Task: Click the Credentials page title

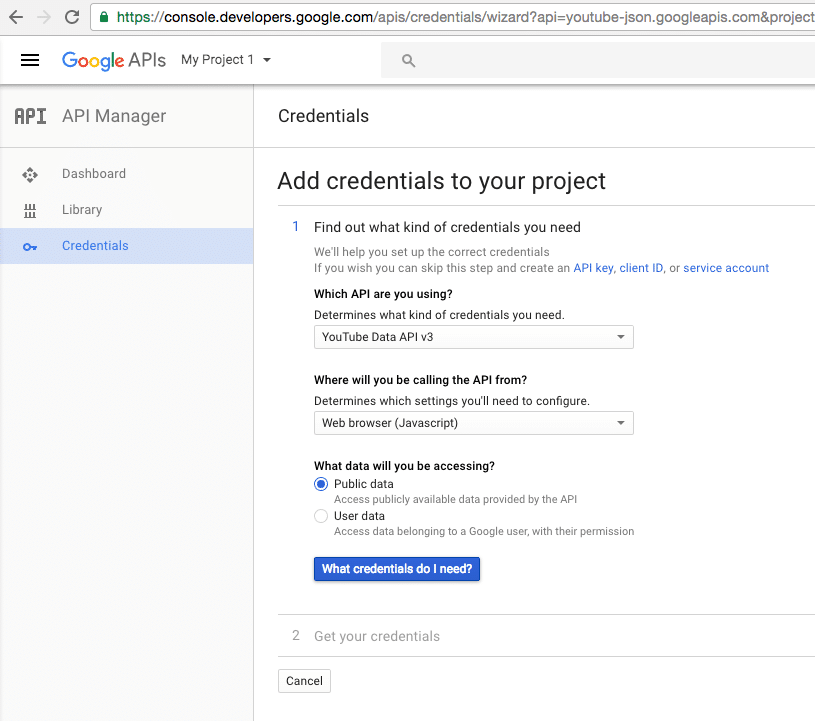Action: (323, 116)
